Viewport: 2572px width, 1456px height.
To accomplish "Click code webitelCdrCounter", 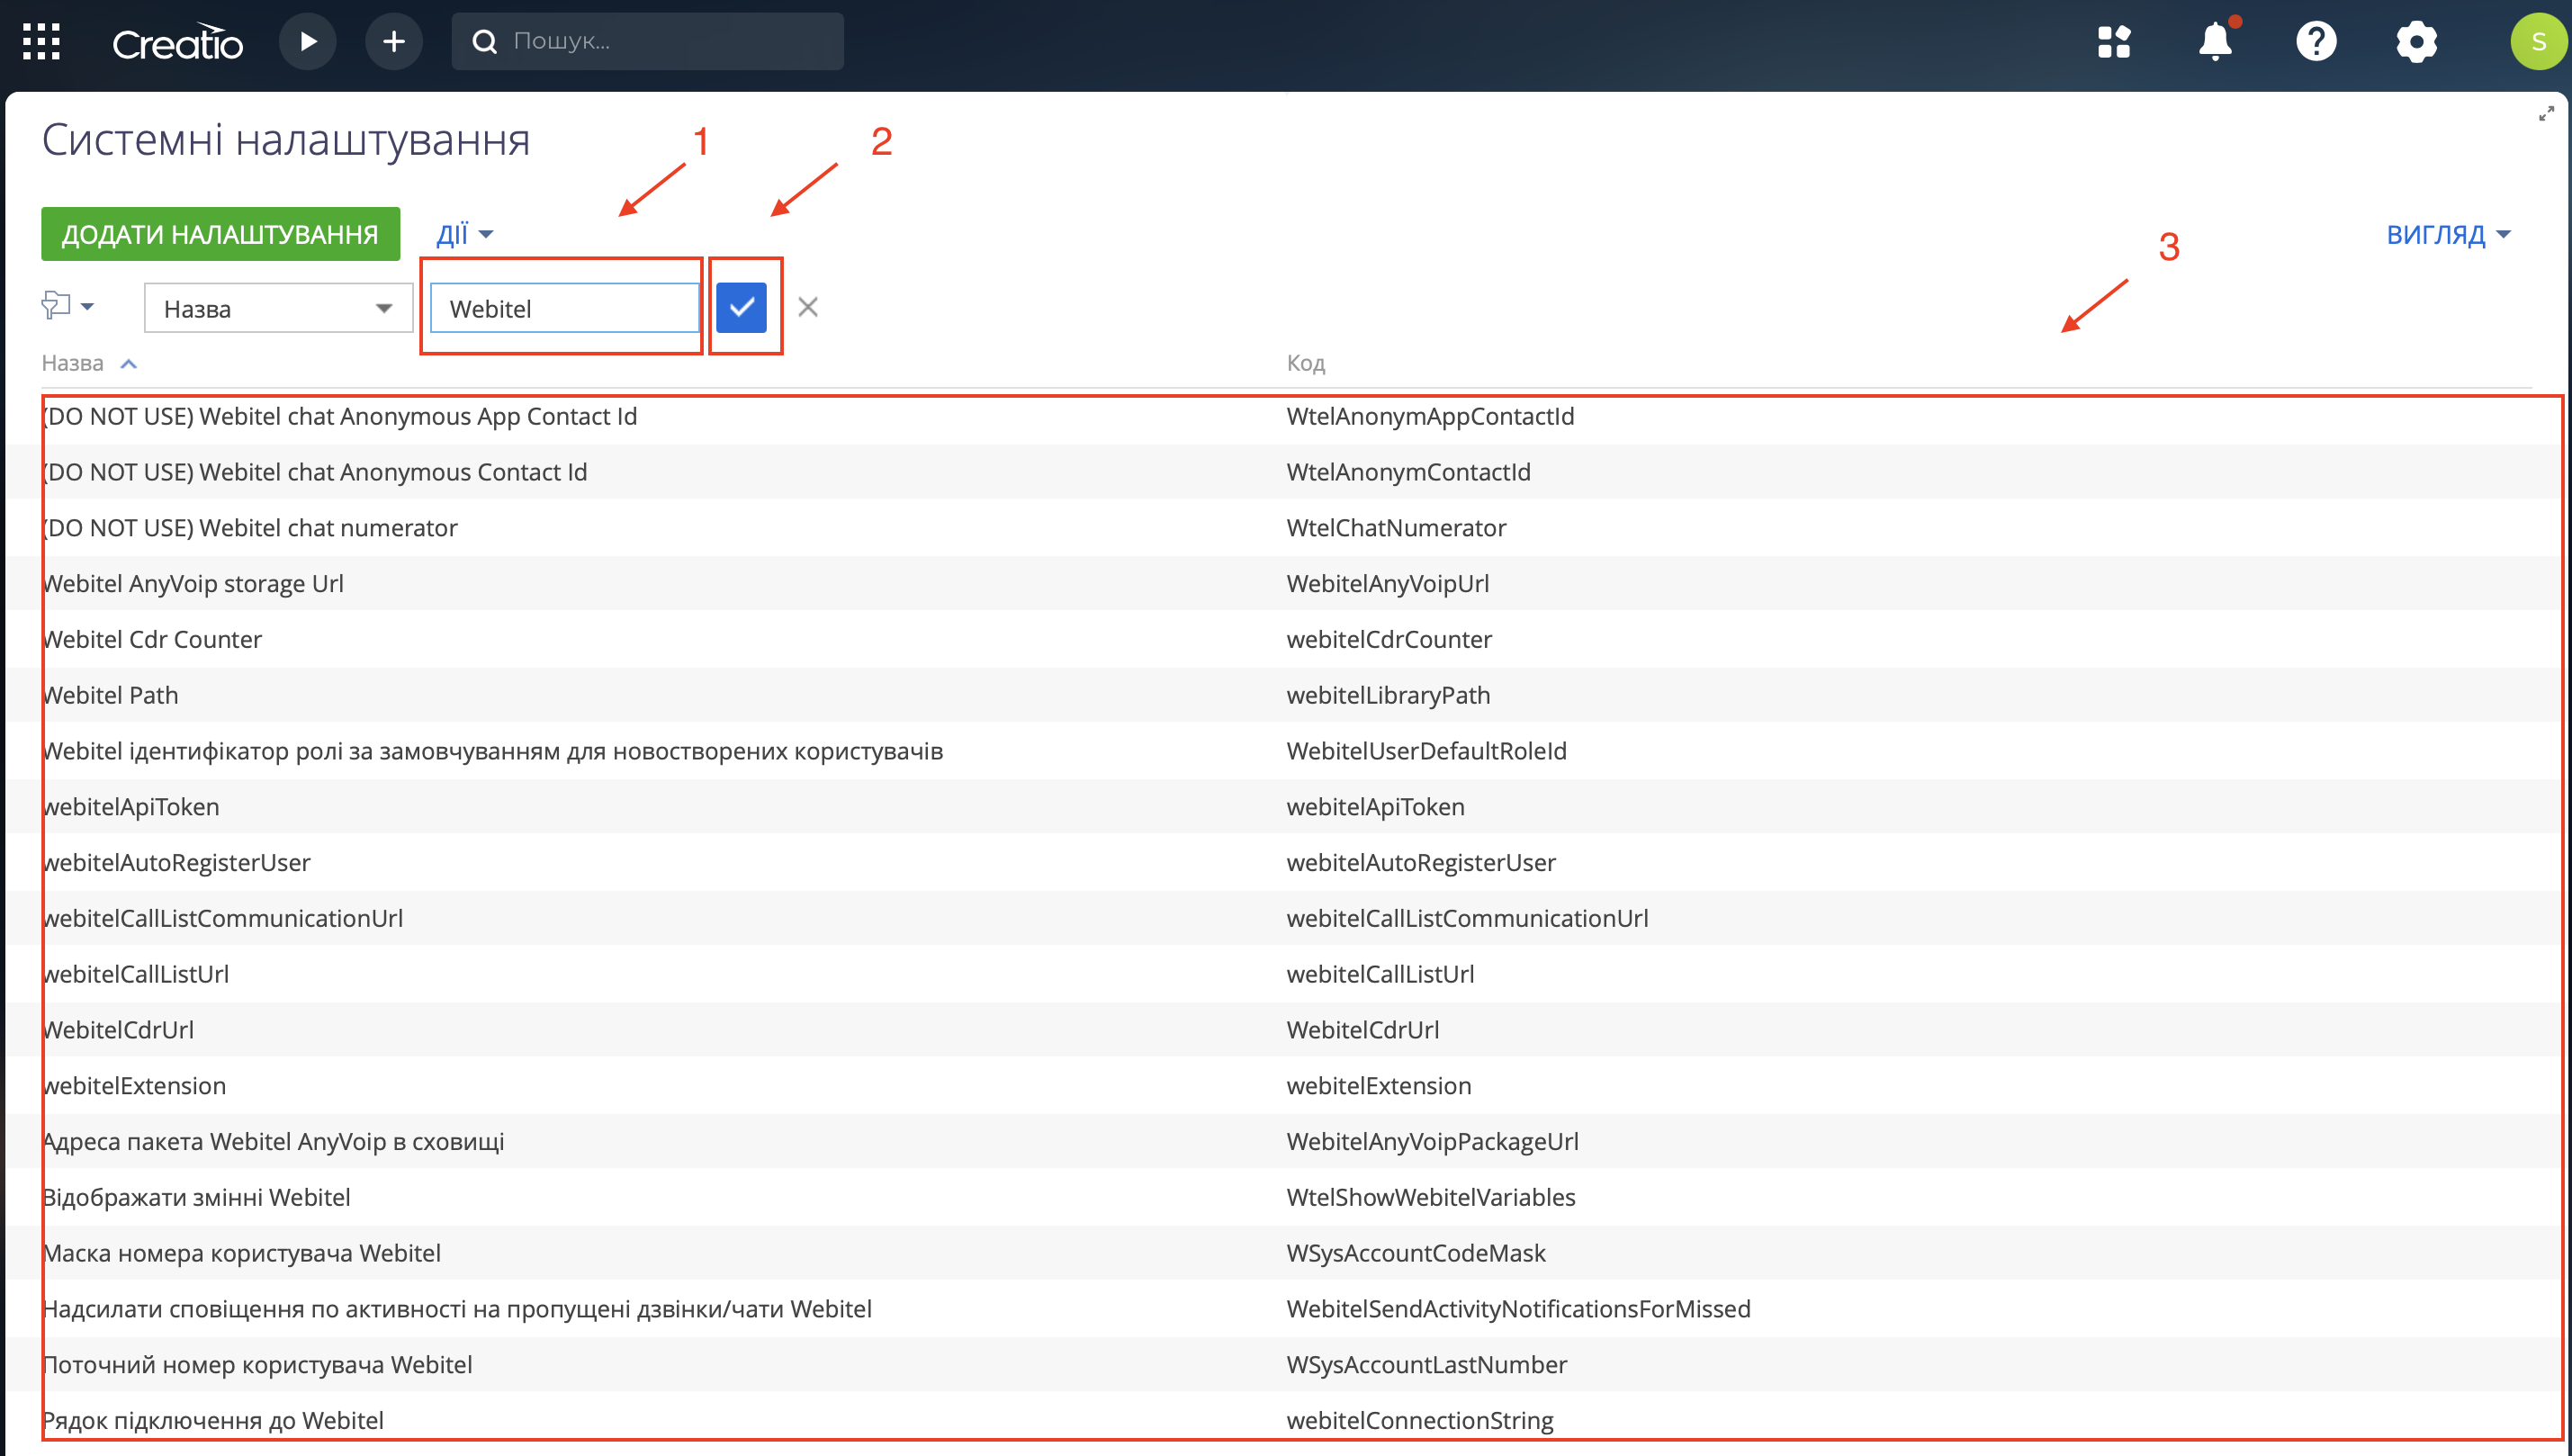I will pos(1389,640).
